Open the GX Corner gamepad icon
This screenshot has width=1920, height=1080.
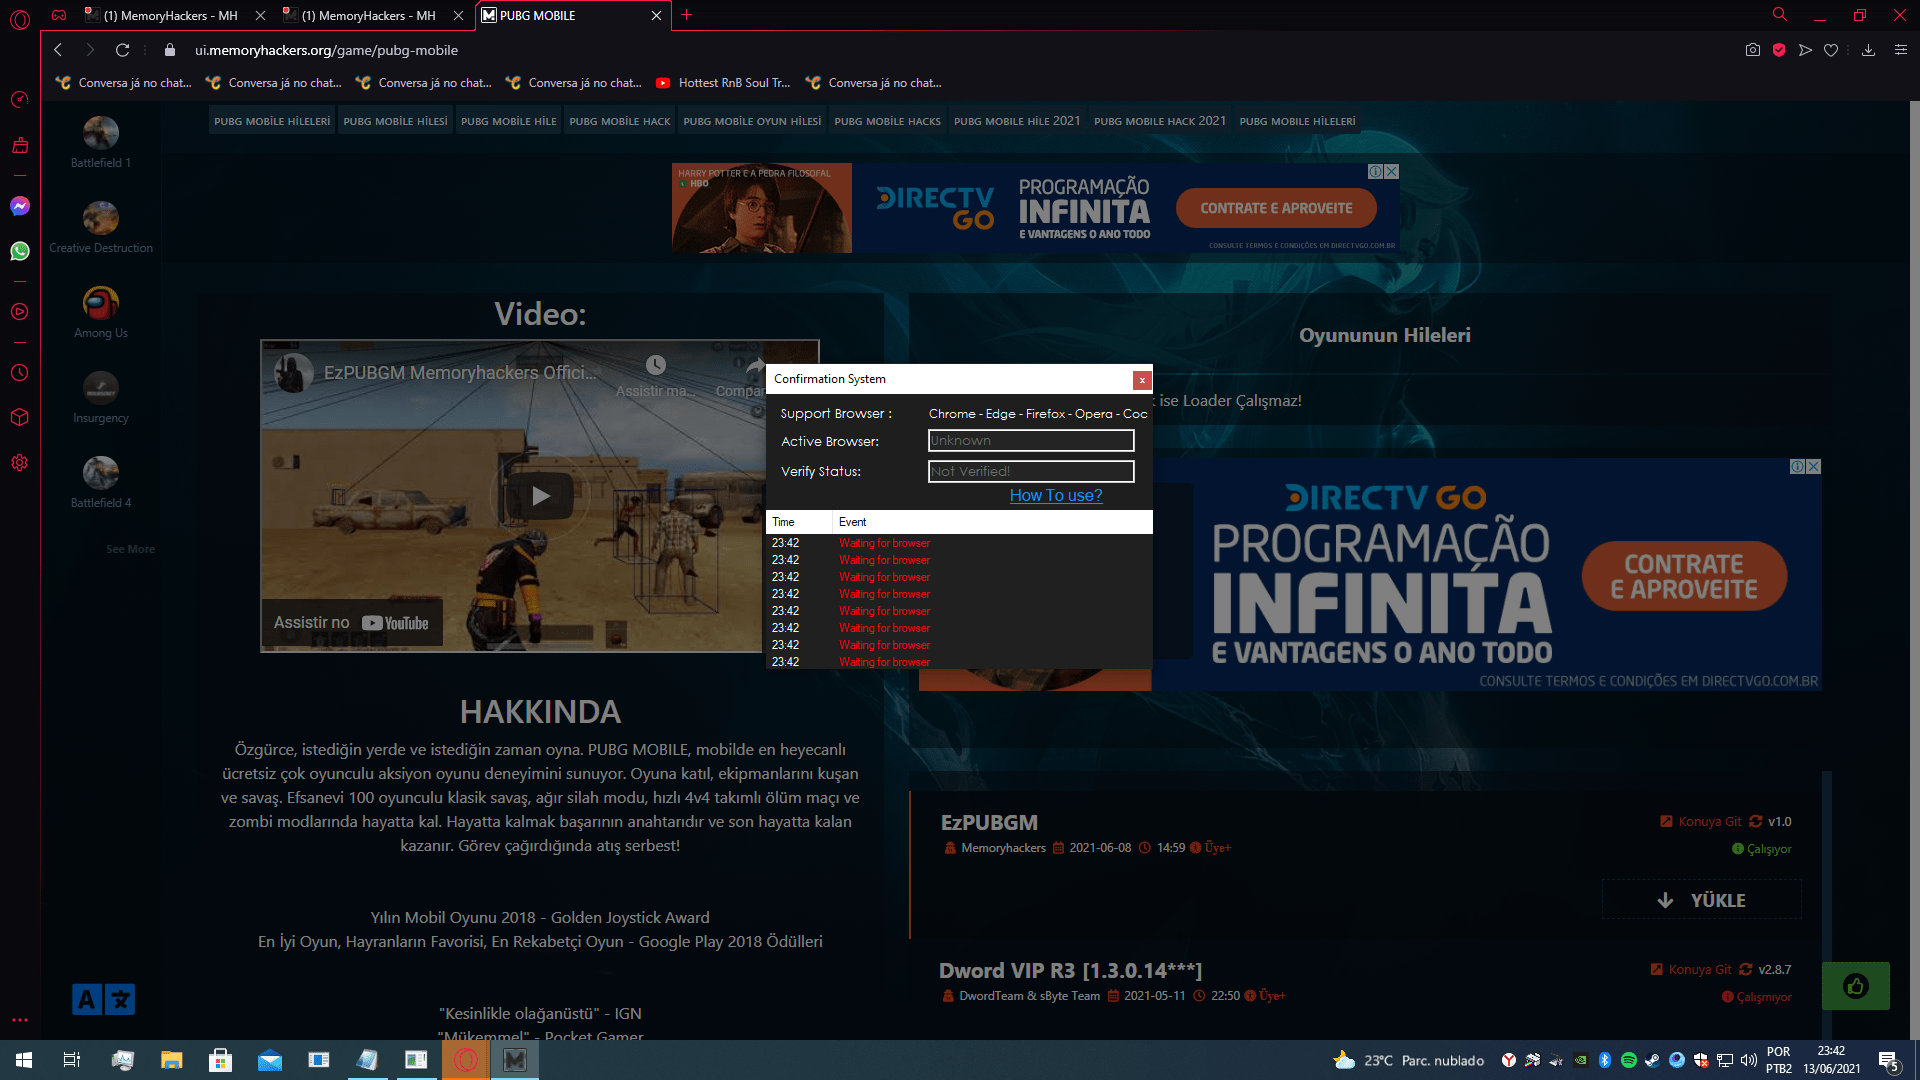[x=60, y=15]
